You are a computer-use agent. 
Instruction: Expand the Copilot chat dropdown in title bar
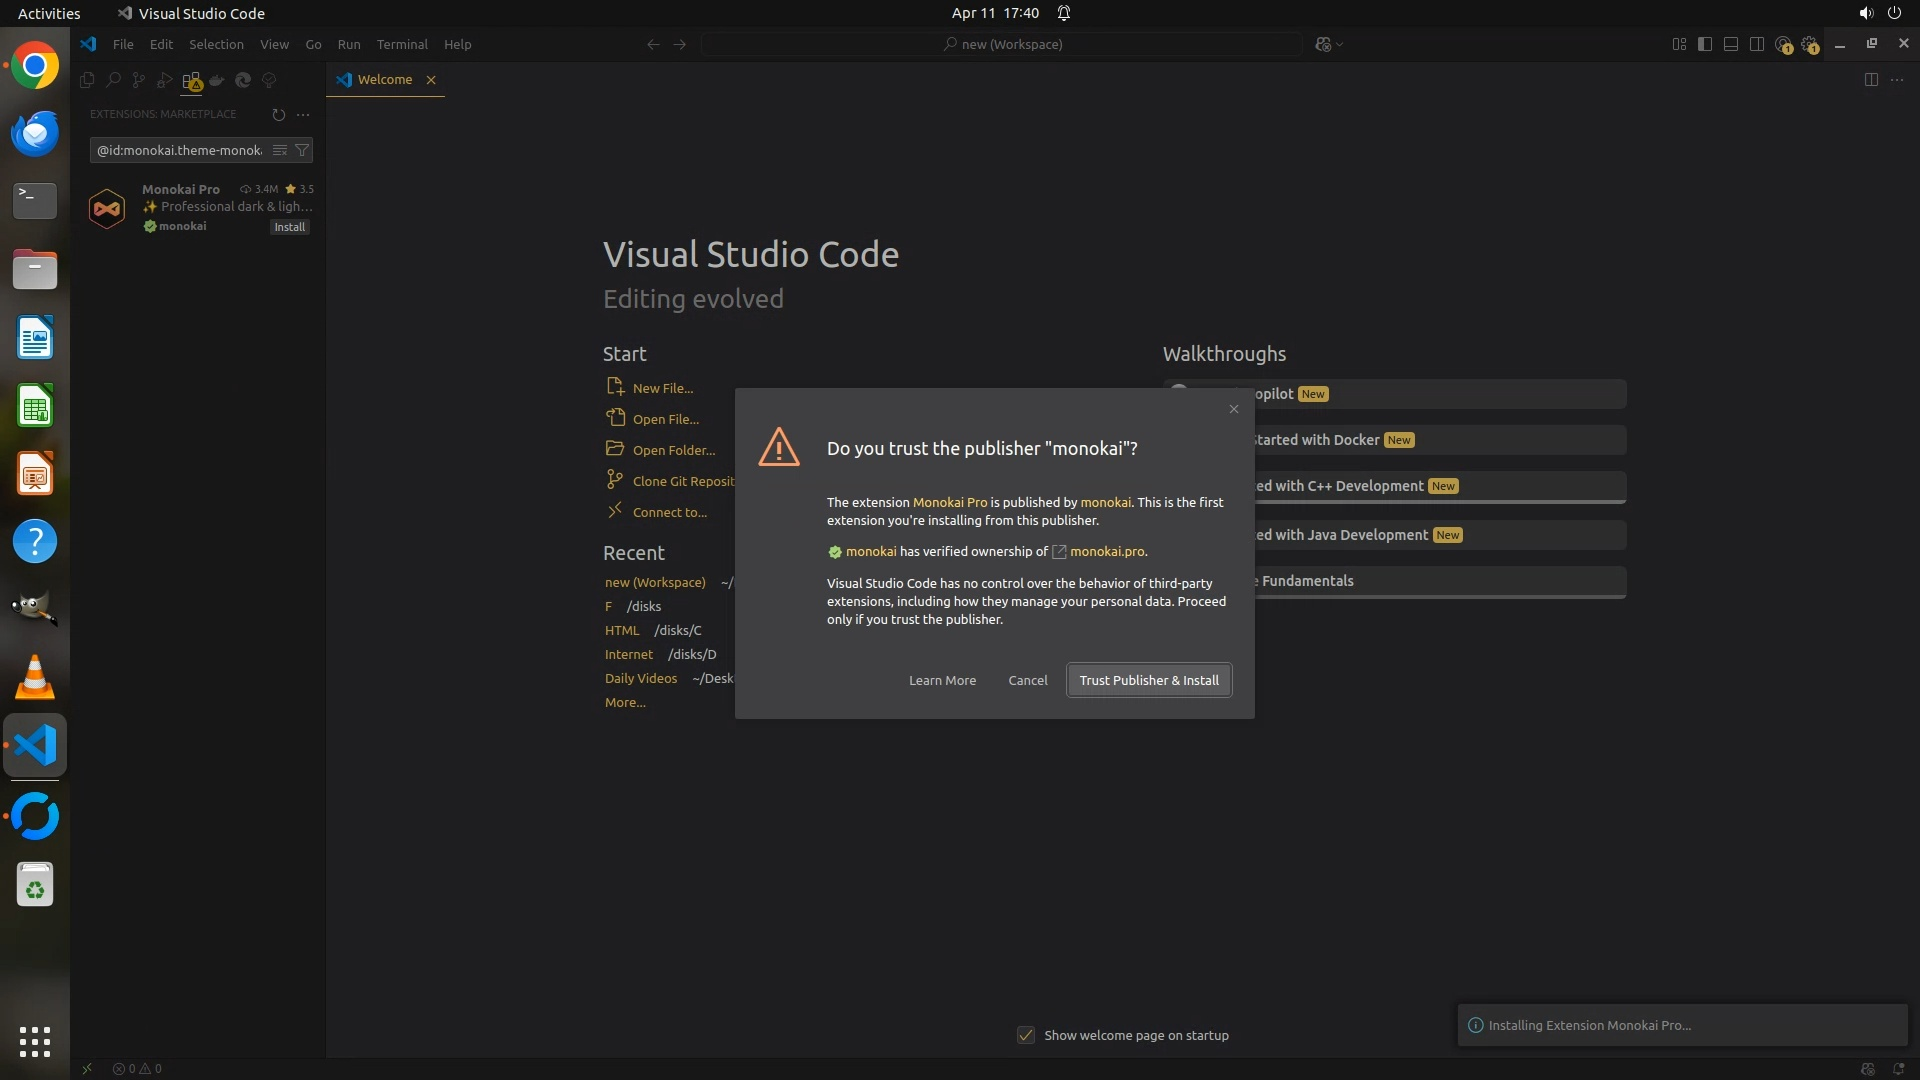[1340, 45]
